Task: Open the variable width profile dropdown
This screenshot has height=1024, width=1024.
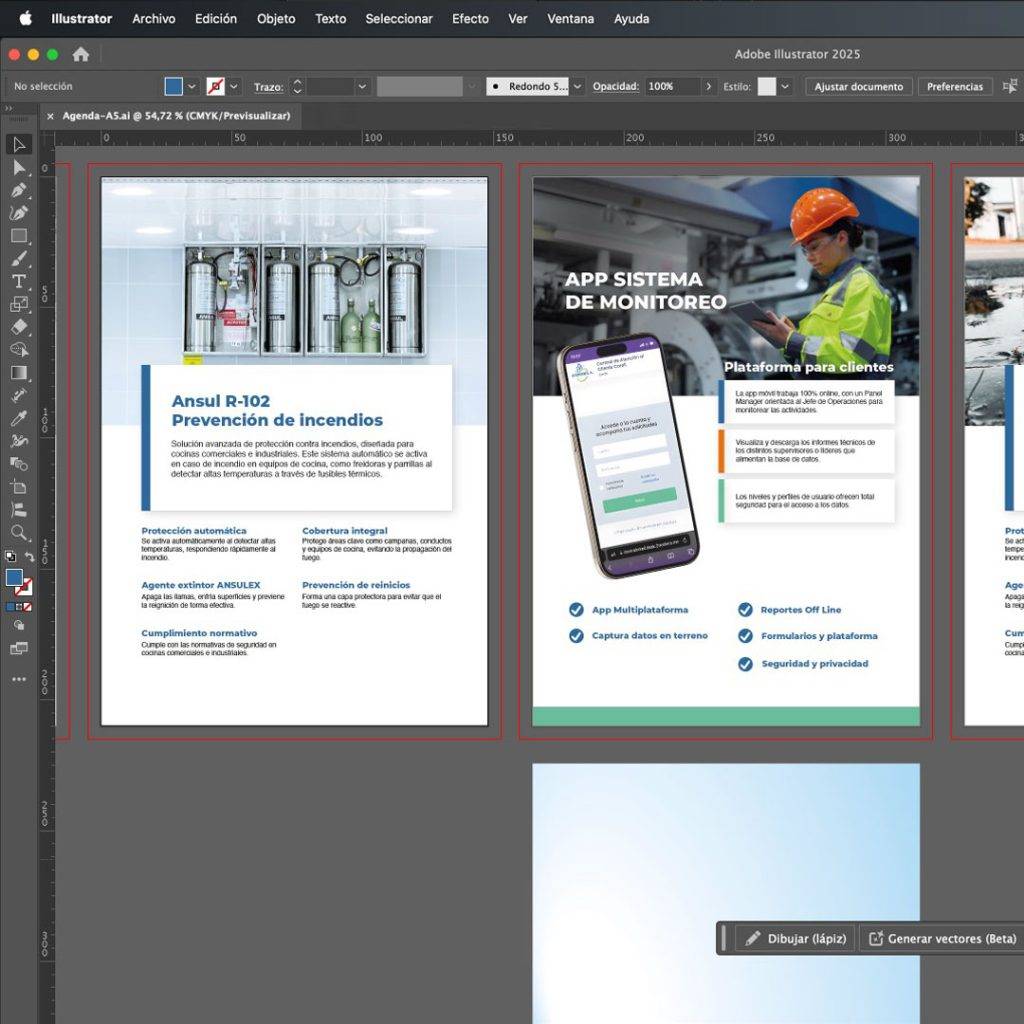Action: point(473,86)
